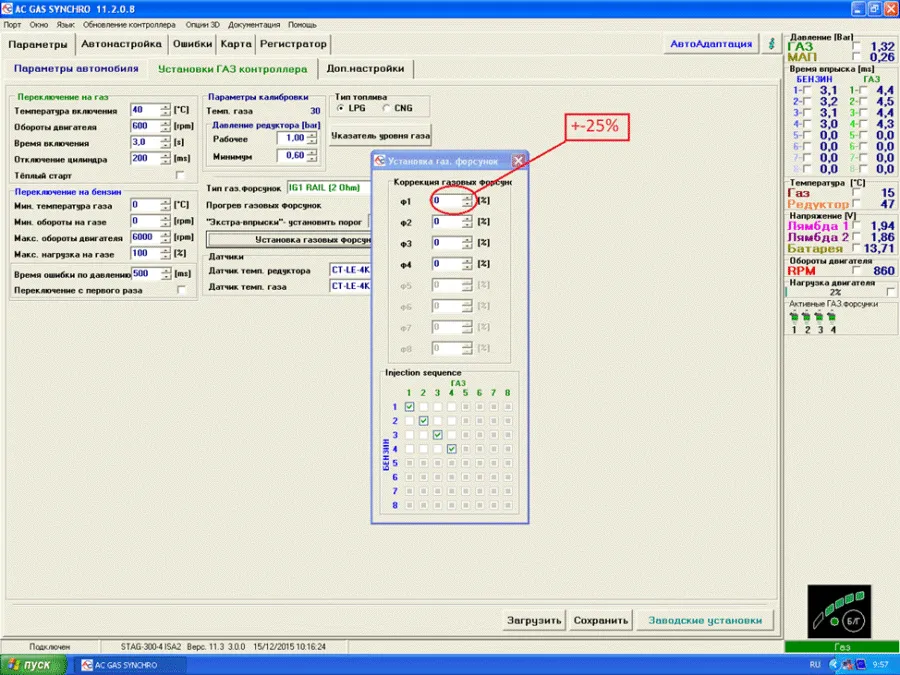Click the Заводские установки button

coord(705,620)
